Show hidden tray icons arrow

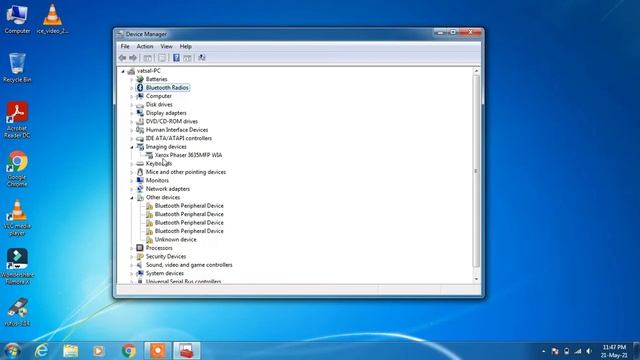pyautogui.click(x=543, y=351)
